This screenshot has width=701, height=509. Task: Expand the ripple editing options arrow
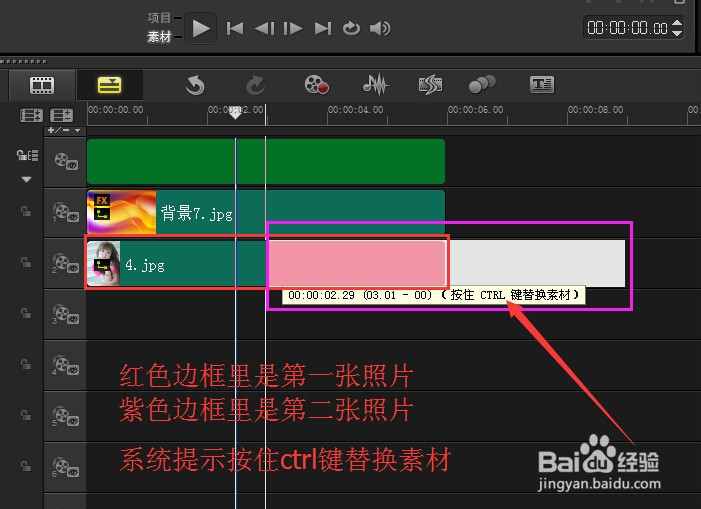pyautogui.click(x=27, y=179)
